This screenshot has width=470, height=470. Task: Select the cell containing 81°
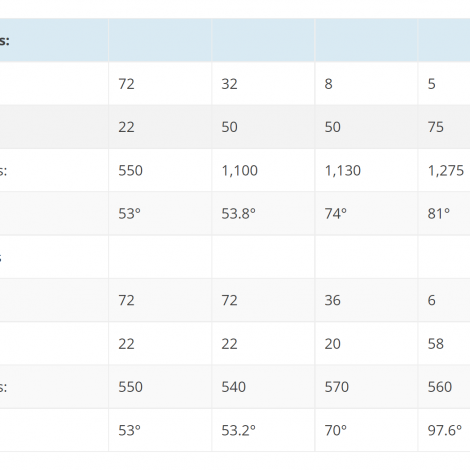[x=444, y=213]
